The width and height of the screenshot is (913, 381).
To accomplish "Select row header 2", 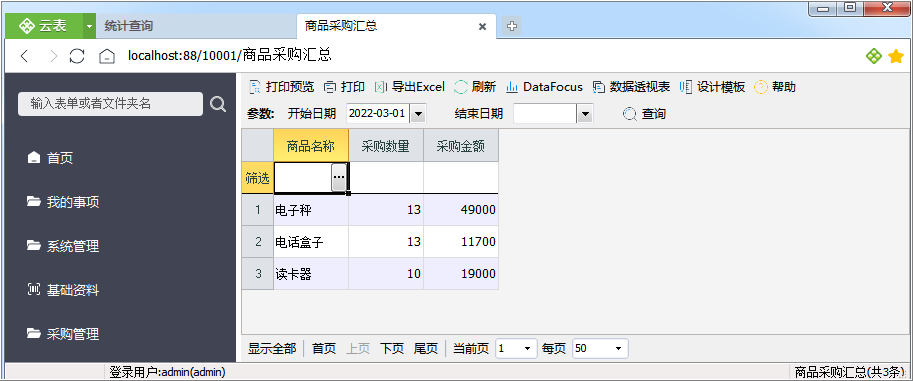I will (x=258, y=242).
